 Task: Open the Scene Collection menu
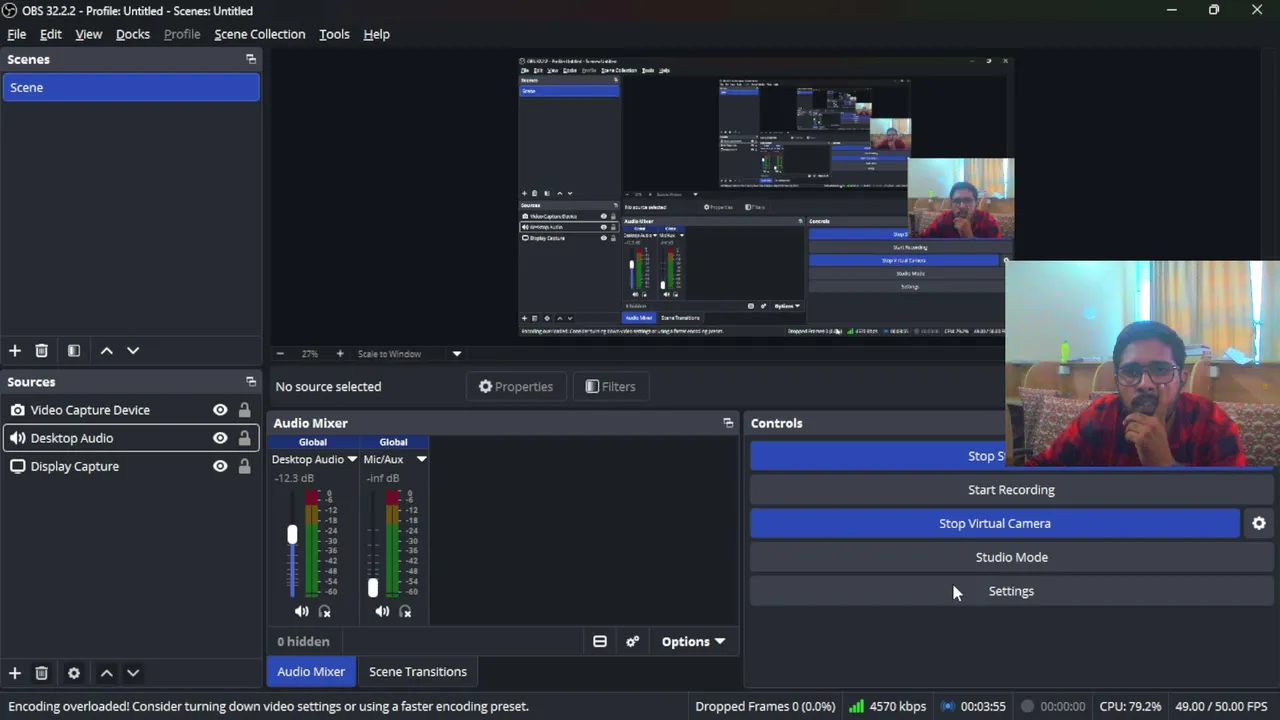tap(260, 34)
